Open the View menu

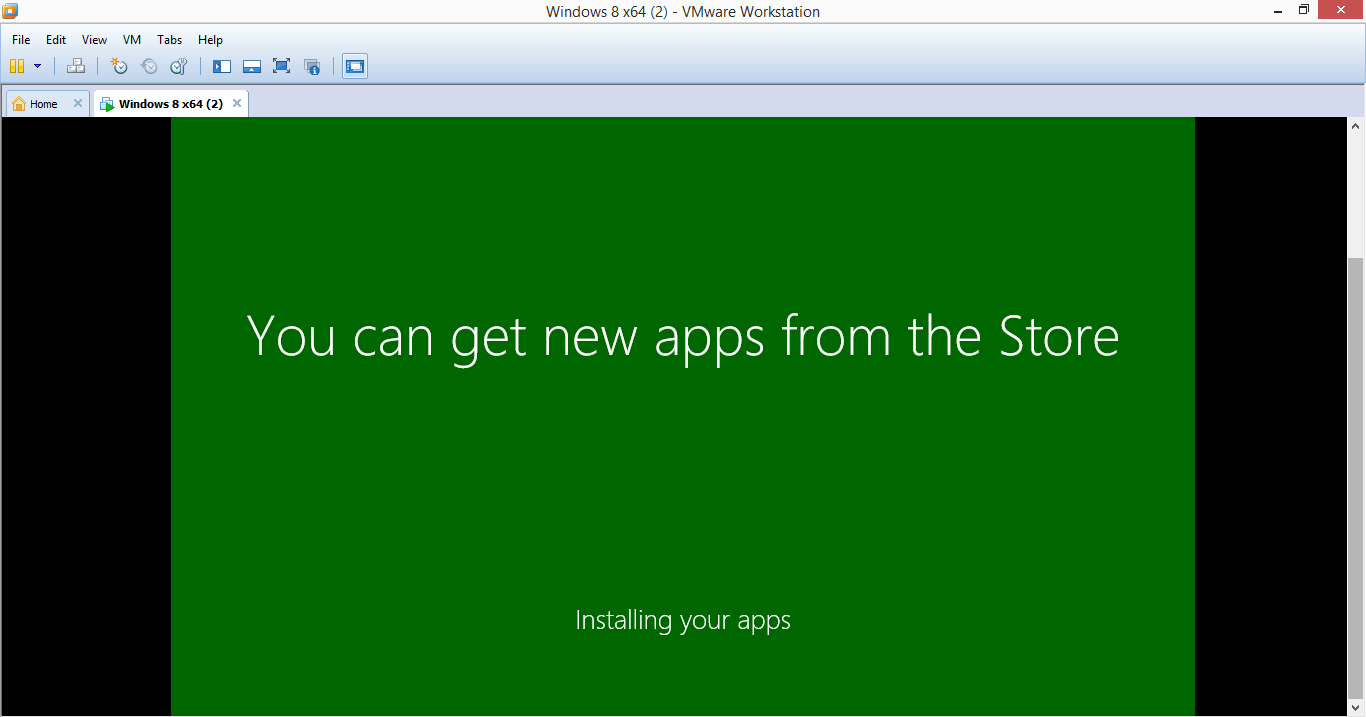pos(94,40)
